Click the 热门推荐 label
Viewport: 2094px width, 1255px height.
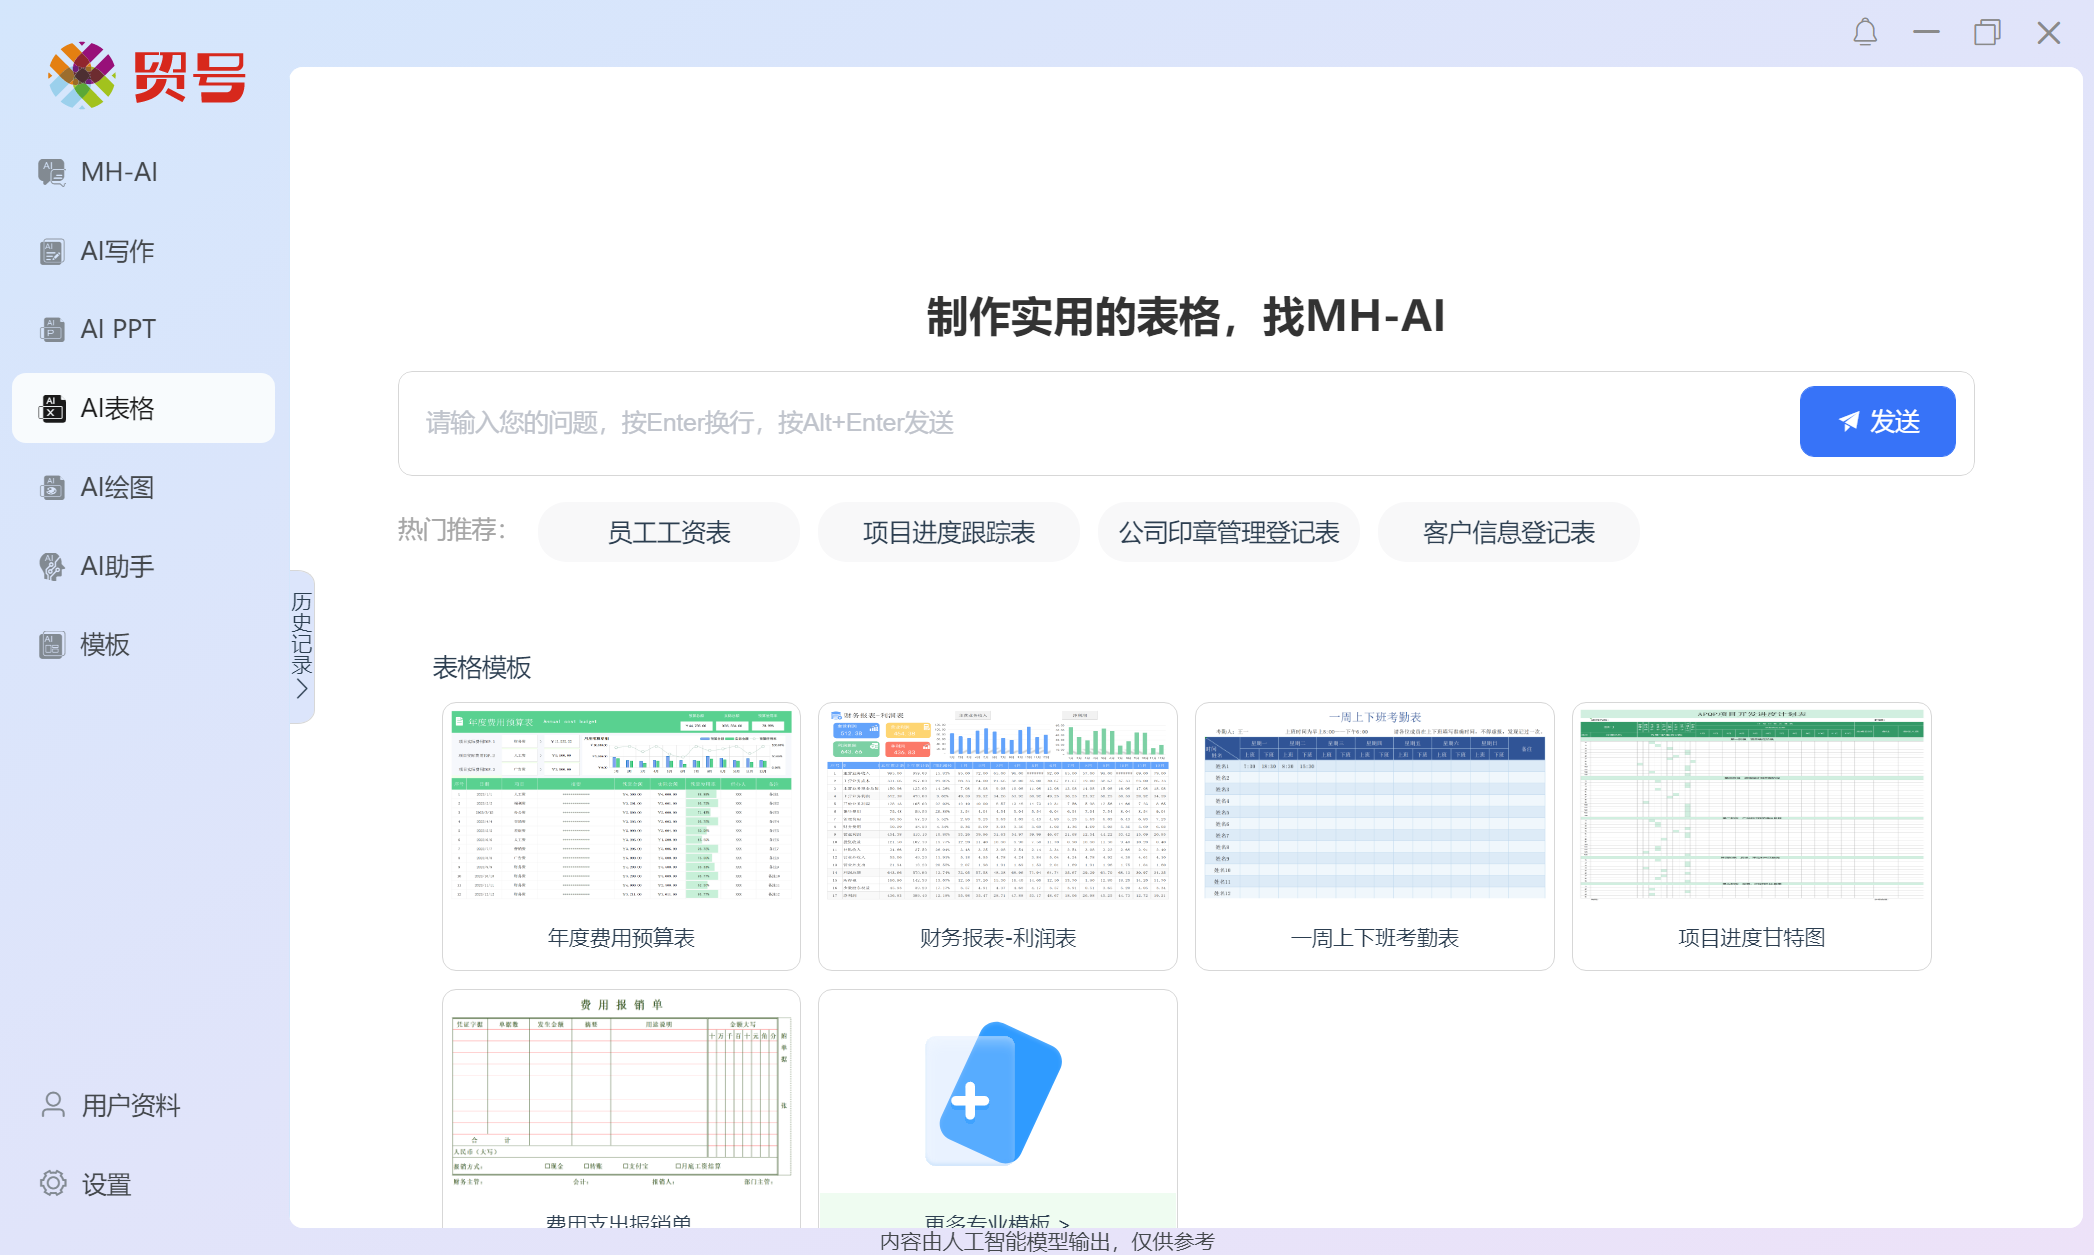click(451, 530)
